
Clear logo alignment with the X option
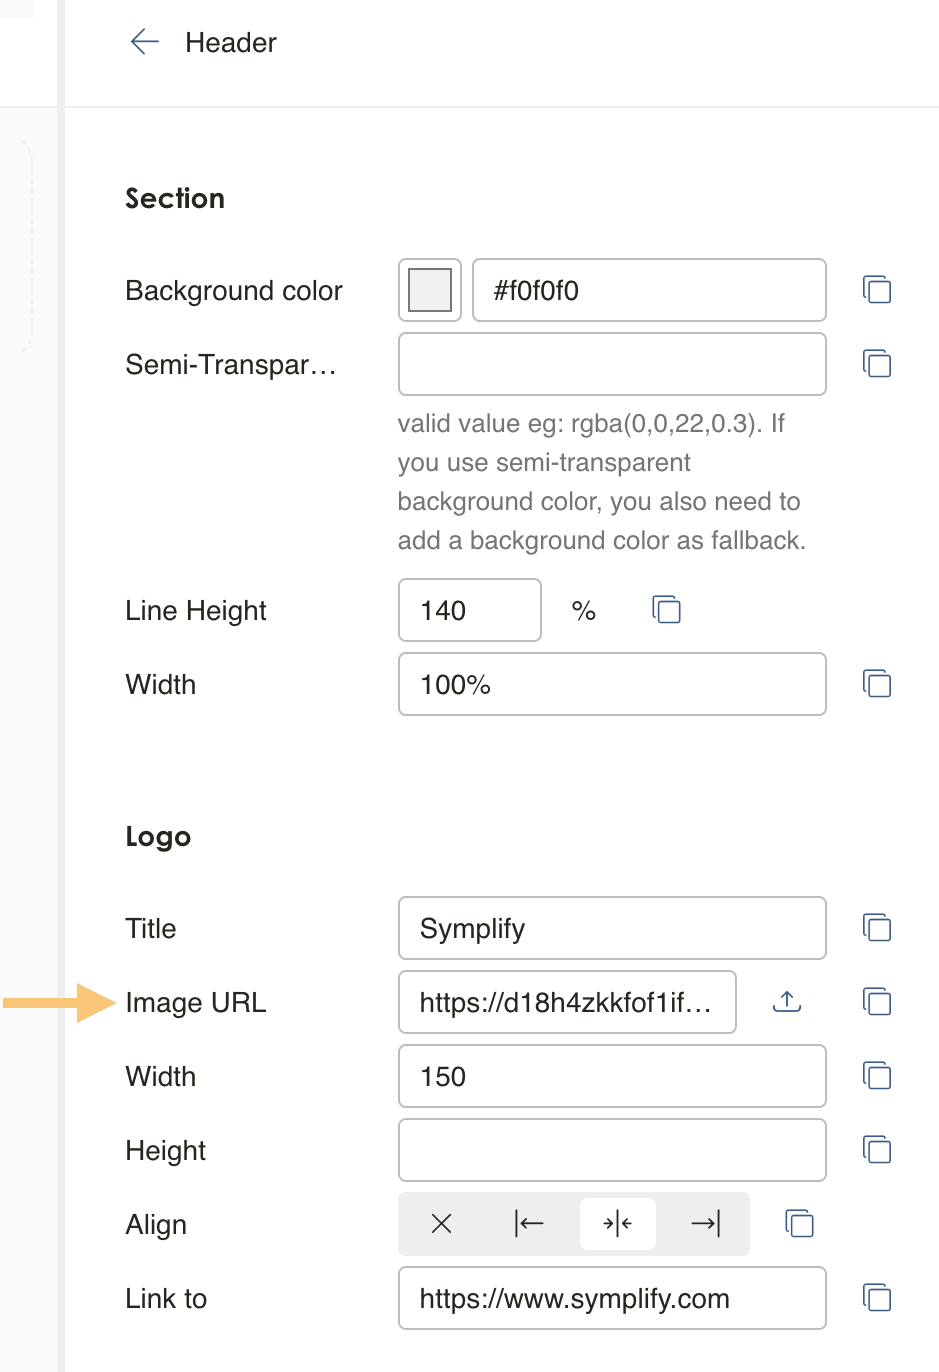(441, 1224)
